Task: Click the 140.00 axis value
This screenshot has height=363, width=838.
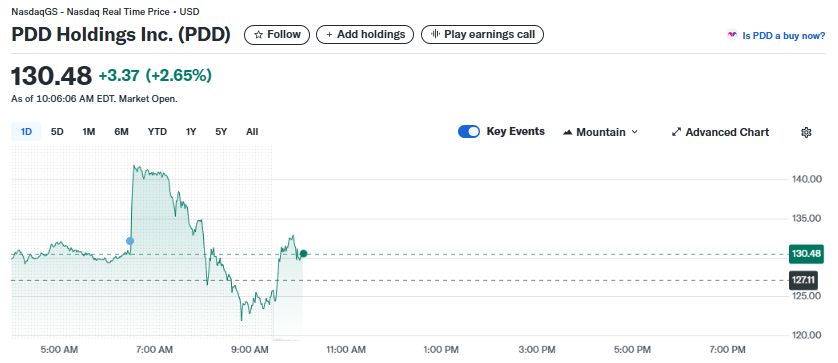Action: coord(806,179)
